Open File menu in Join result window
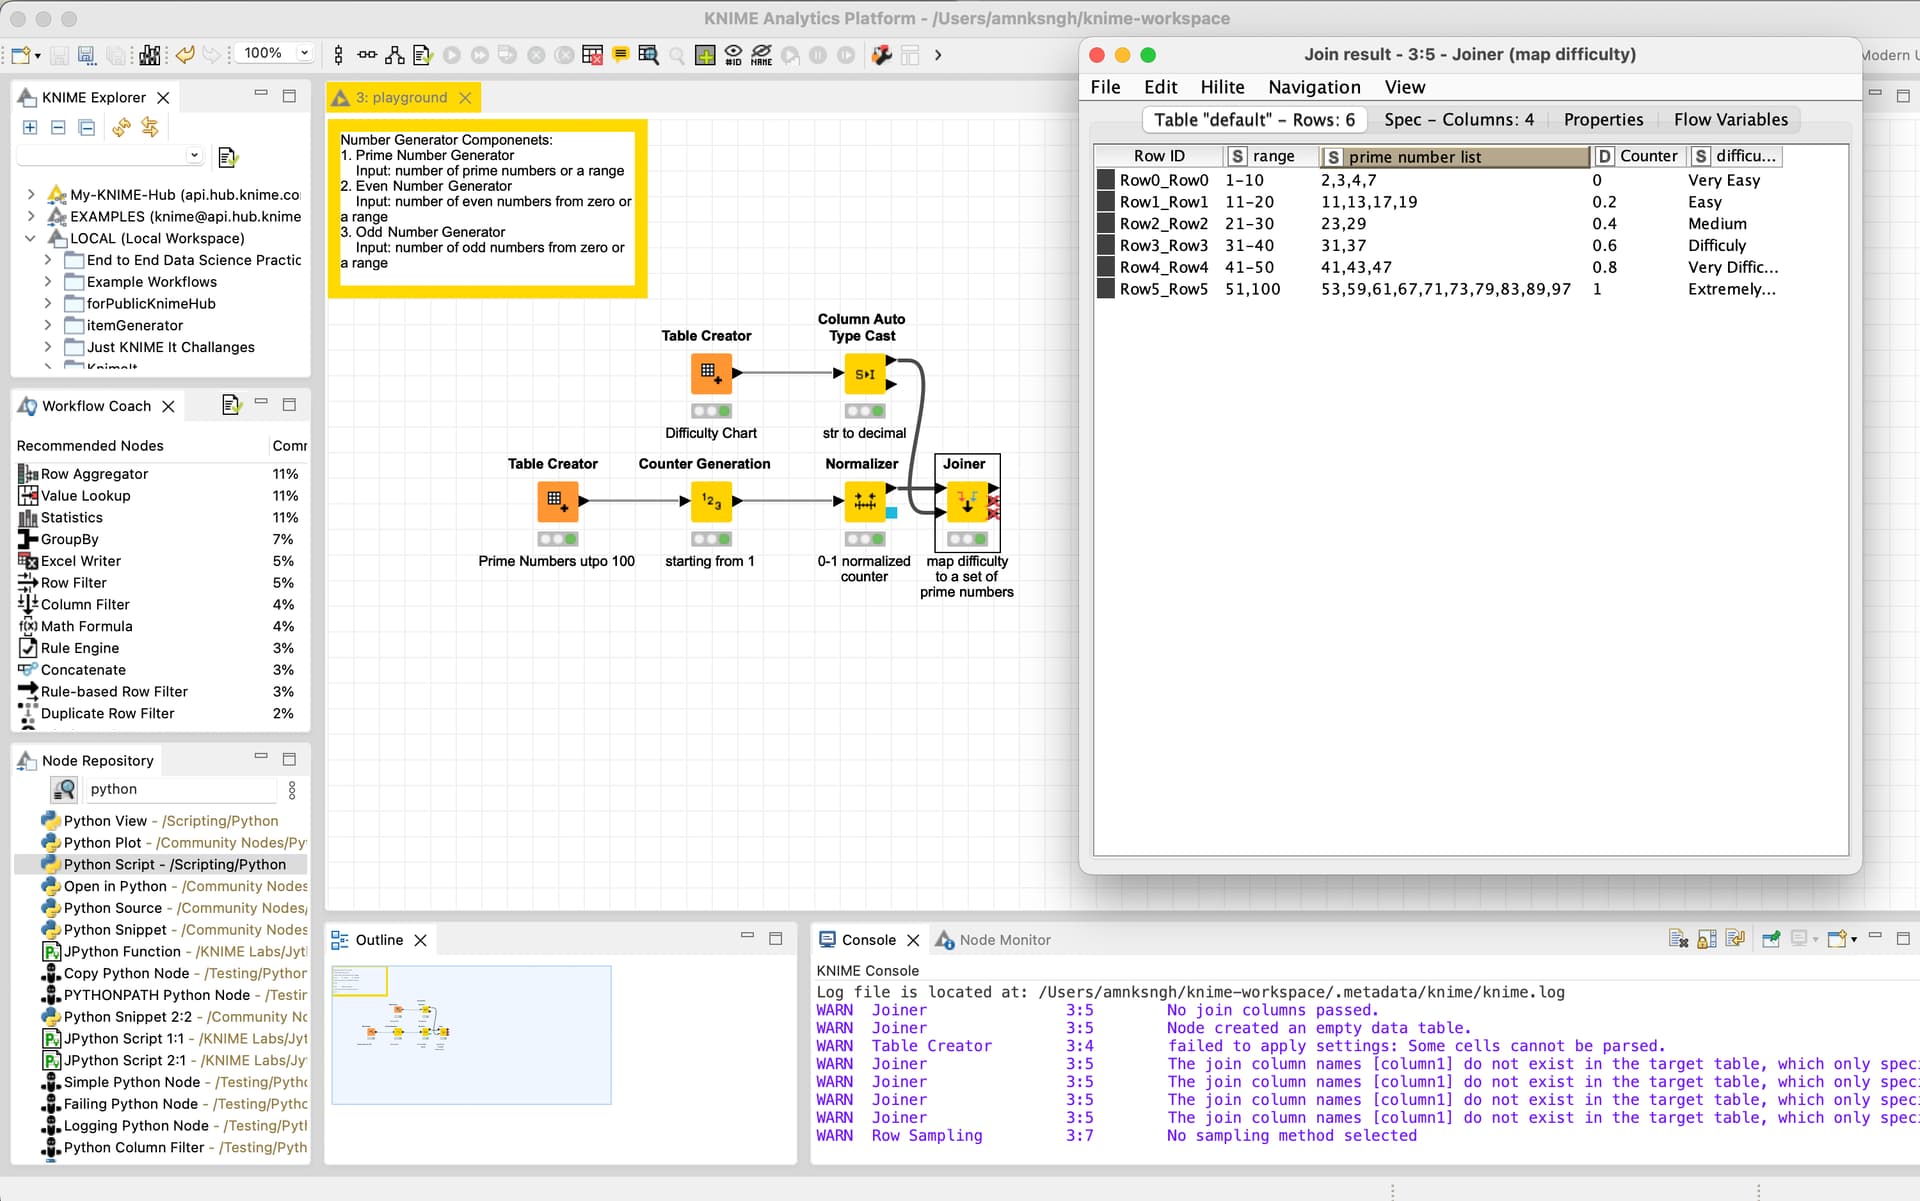This screenshot has width=1920, height=1201. (x=1105, y=87)
